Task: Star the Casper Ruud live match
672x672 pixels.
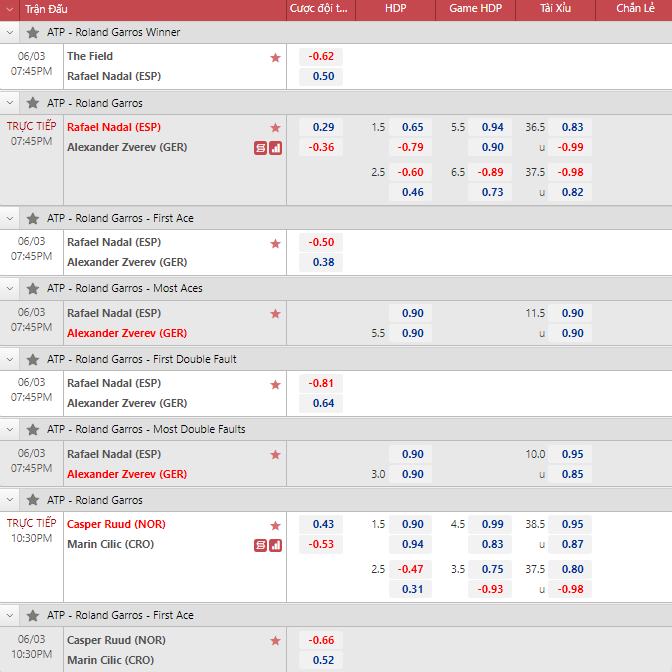Action: pos(275,525)
